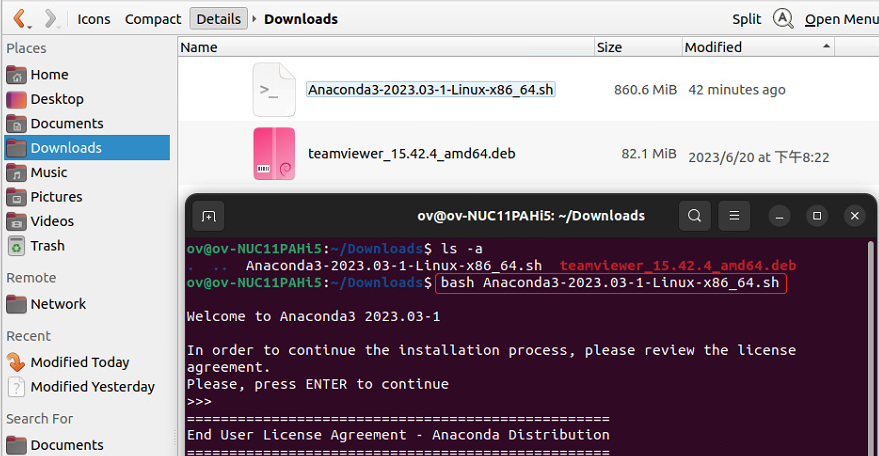Click the Home folder icon in sidebar
This screenshot has height=456, width=879.
(x=16, y=75)
